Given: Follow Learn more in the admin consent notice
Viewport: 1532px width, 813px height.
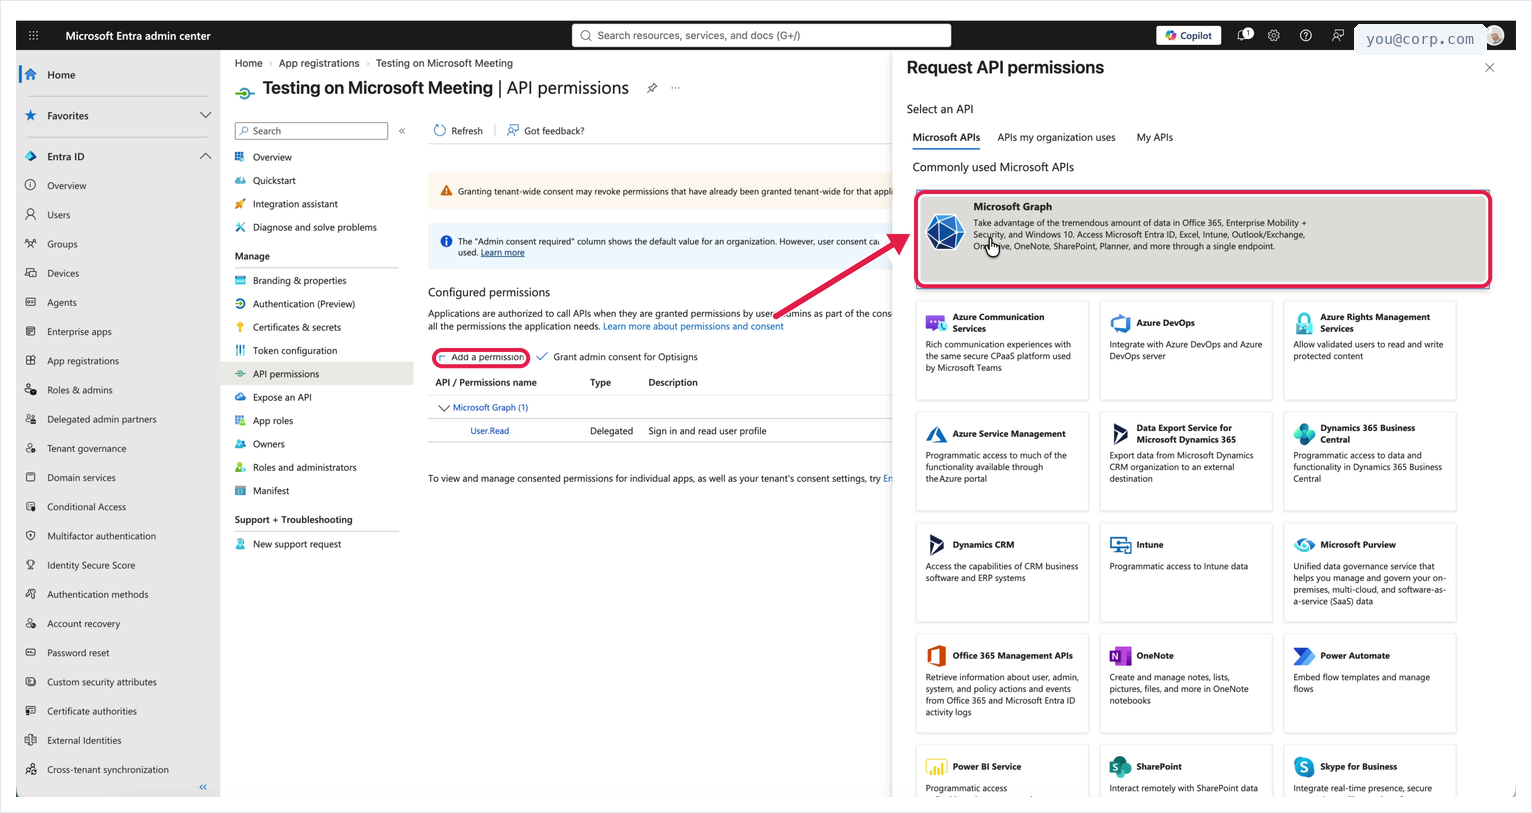Looking at the screenshot, I should click(x=502, y=253).
